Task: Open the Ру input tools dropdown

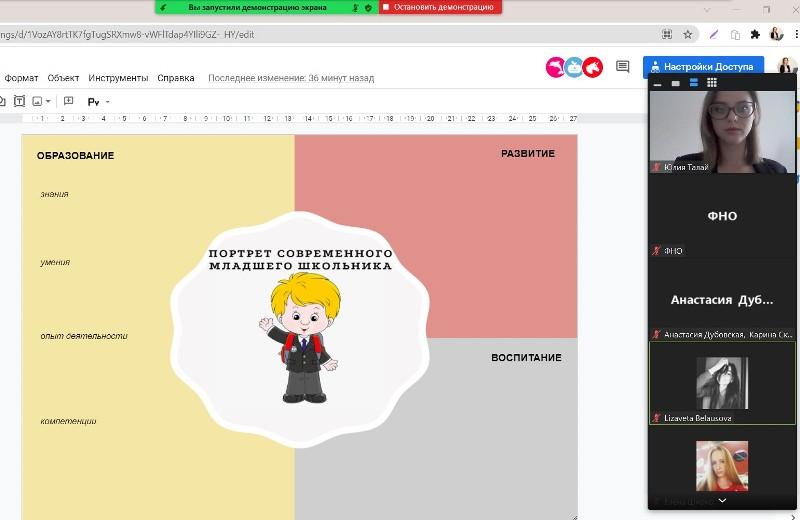Action: [x=98, y=102]
